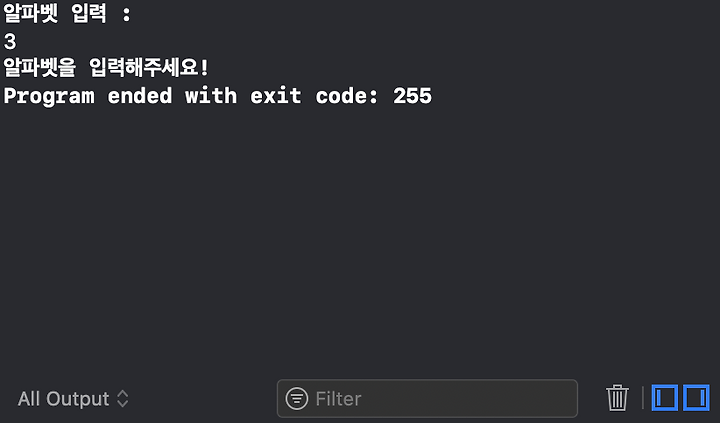This screenshot has height=423, width=720.
Task: Click the divider between trash and pane toggles
Action: 642,398
